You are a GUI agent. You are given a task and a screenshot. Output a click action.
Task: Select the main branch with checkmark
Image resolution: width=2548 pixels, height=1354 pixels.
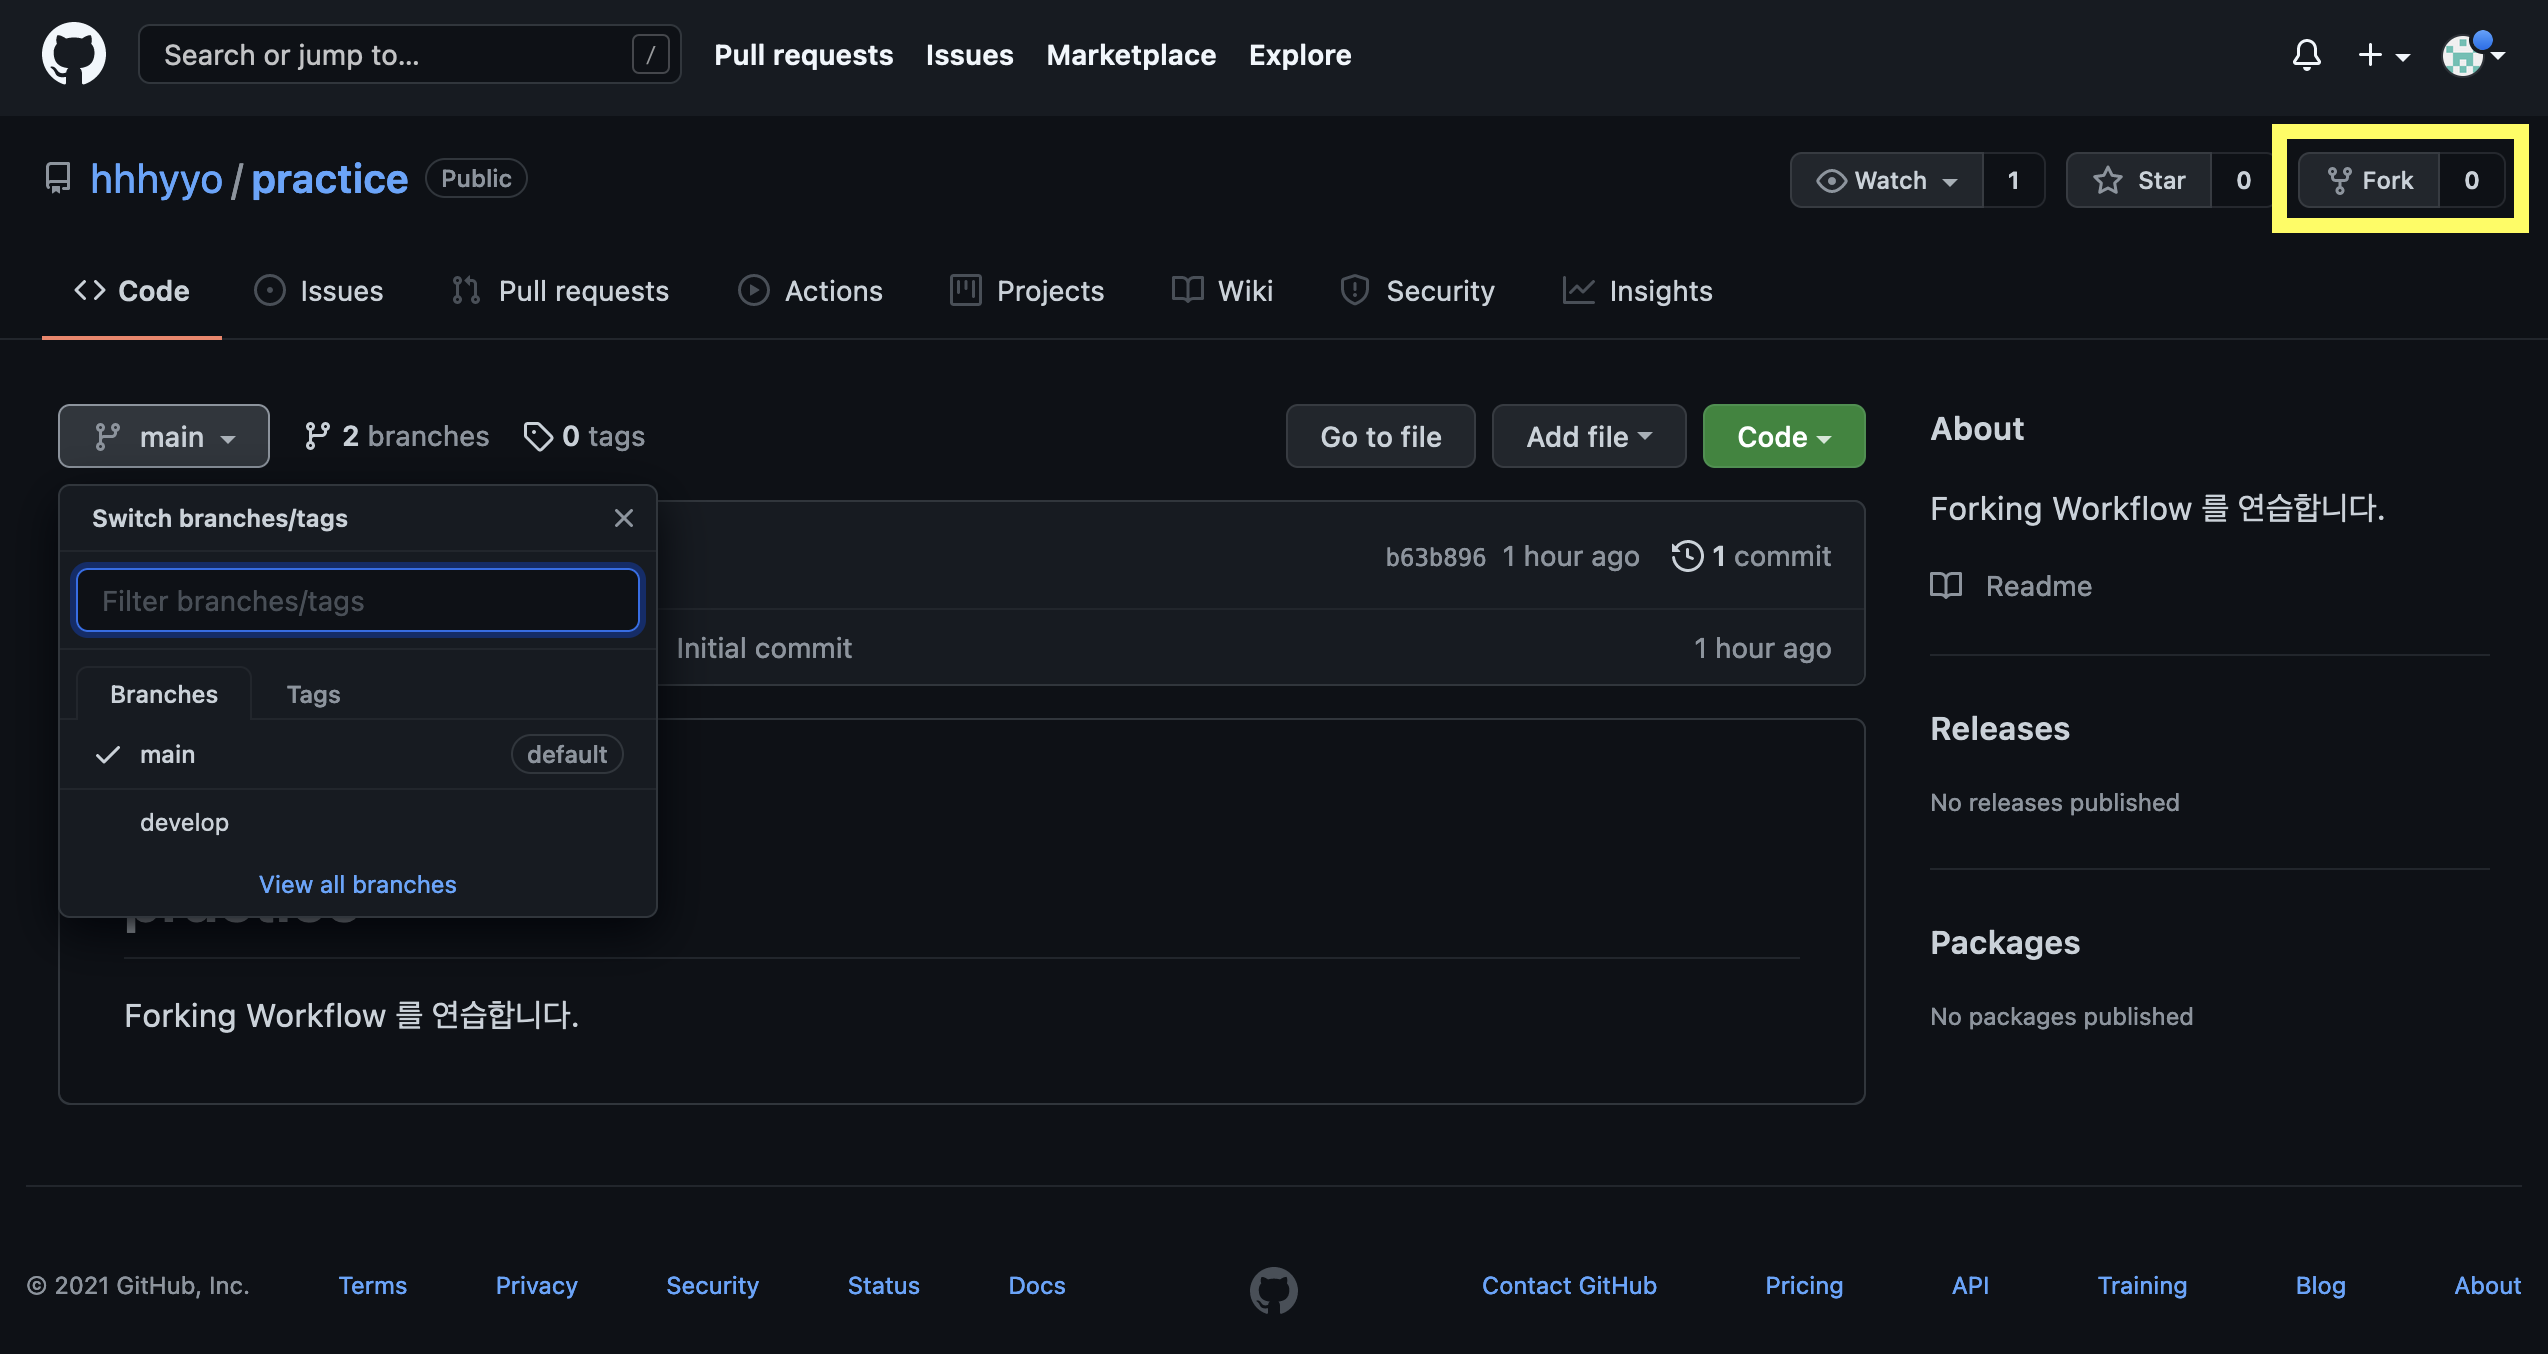(x=167, y=754)
